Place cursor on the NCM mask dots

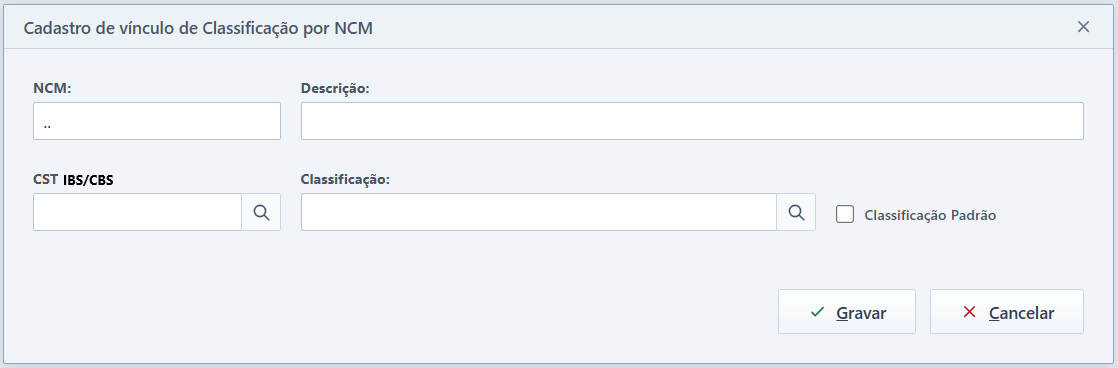pos(46,126)
